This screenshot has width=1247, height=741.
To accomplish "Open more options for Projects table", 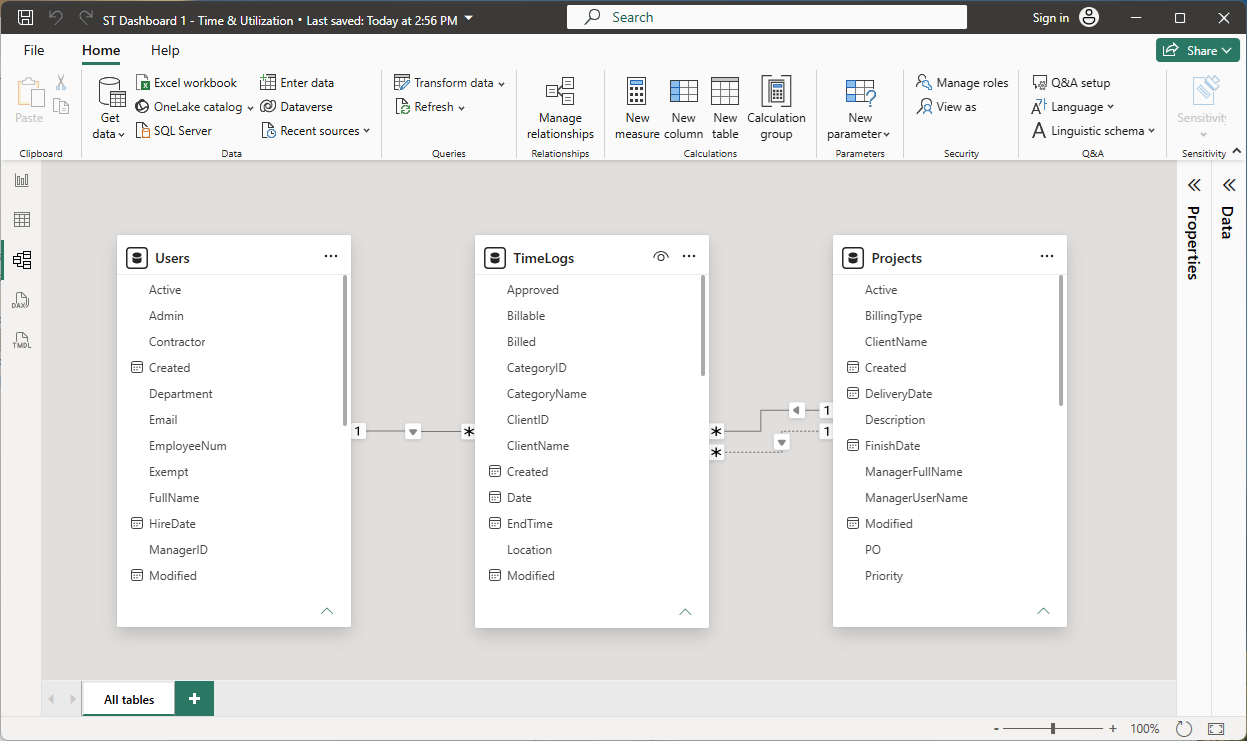I will pos(1047,257).
